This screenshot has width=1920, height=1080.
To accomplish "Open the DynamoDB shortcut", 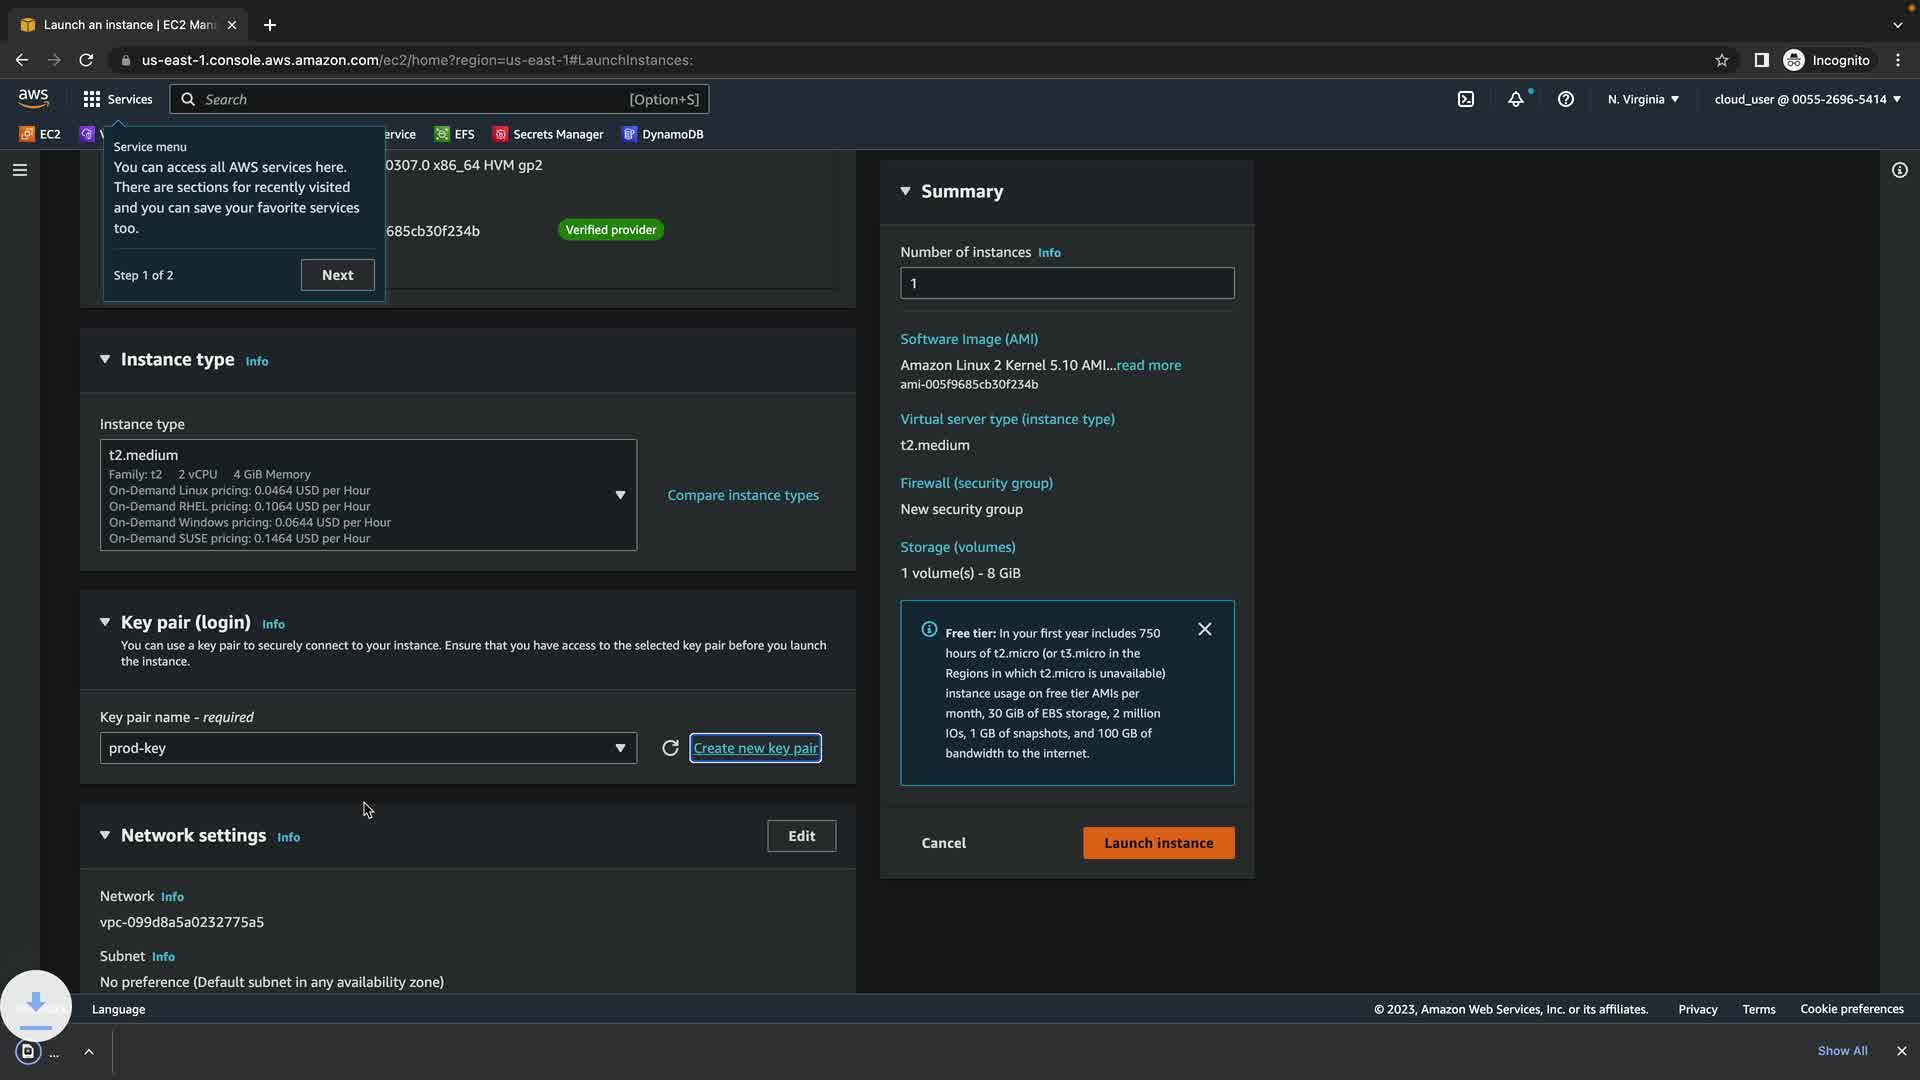I will pos(663,134).
